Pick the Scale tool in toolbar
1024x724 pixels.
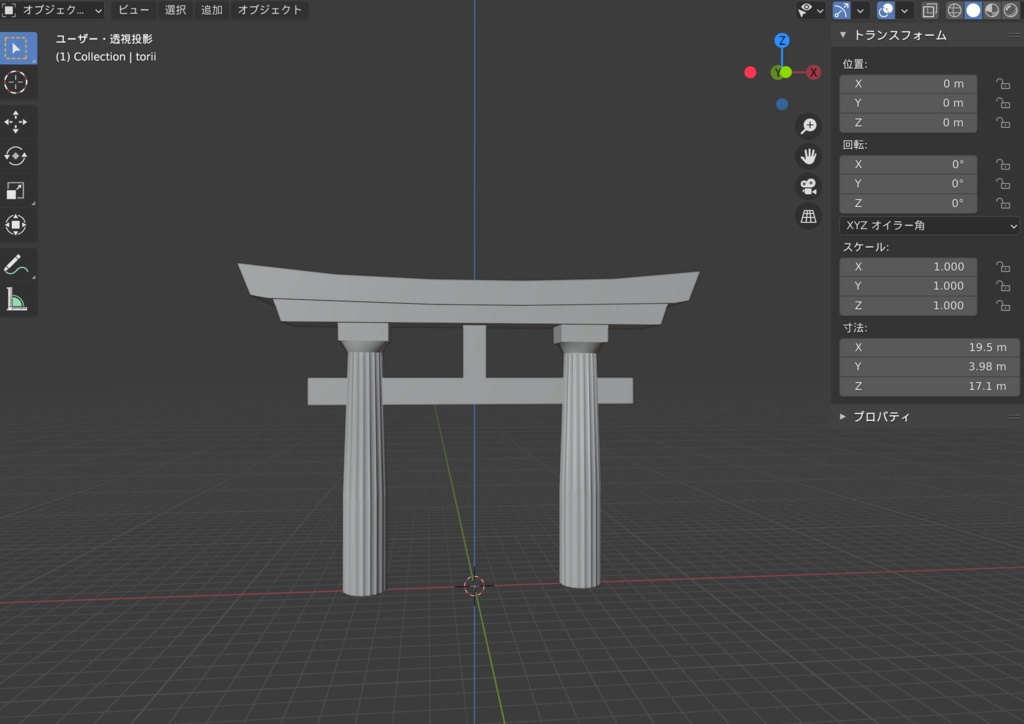(16, 191)
